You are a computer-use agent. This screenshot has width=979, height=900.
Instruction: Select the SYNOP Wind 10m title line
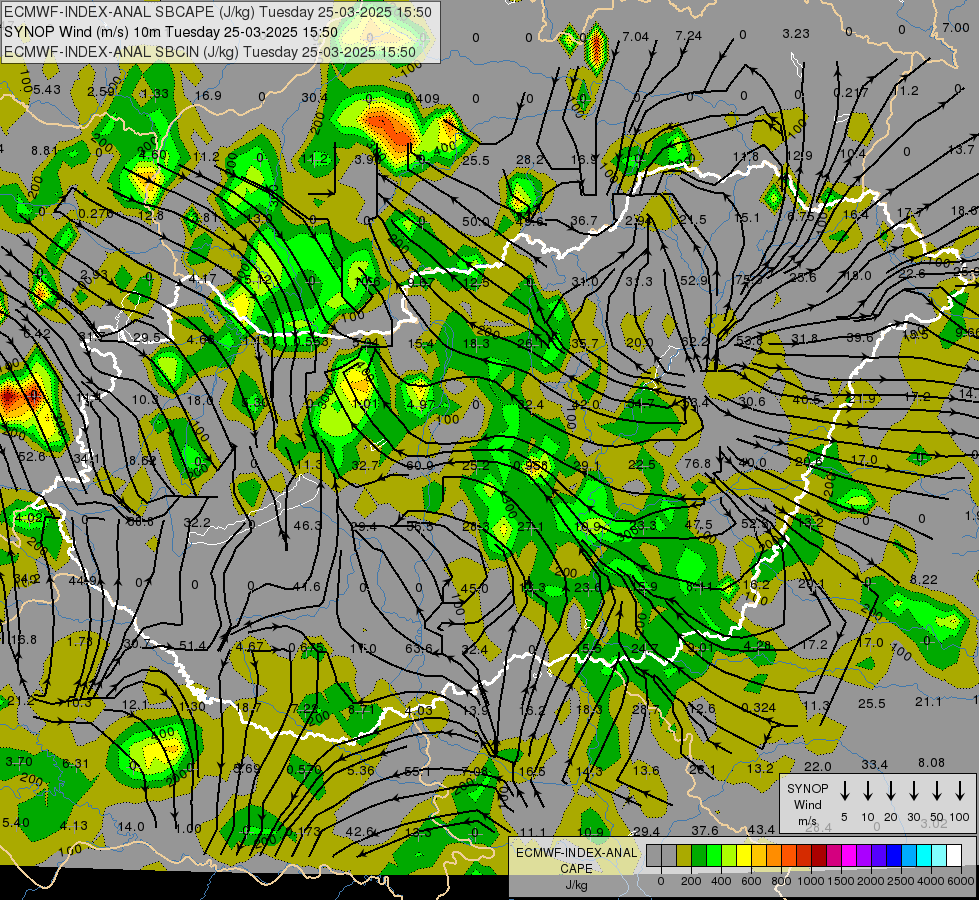[171, 32]
